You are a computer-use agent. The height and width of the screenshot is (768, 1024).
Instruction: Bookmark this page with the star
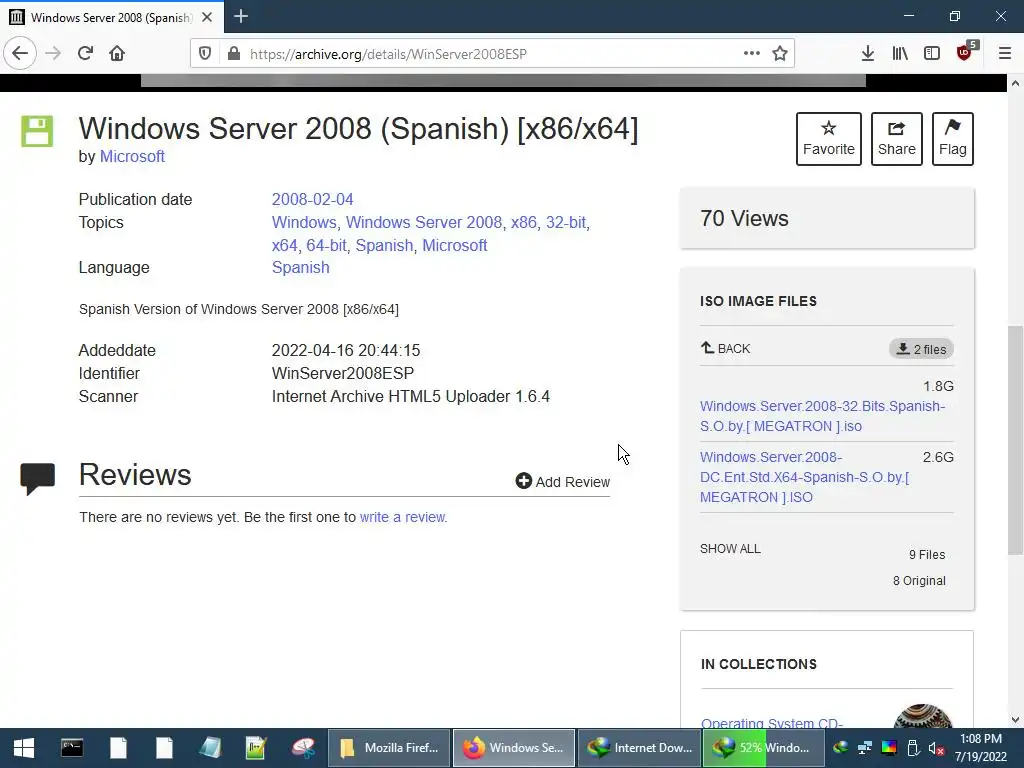(780, 54)
